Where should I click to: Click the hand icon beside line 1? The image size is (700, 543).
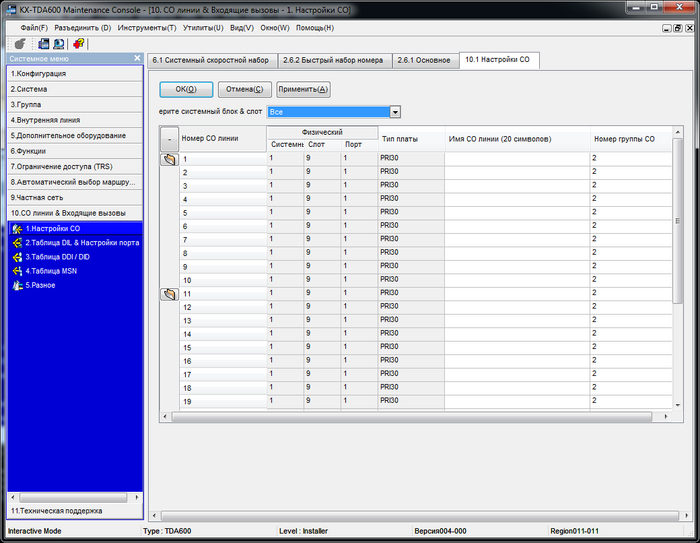click(x=169, y=159)
